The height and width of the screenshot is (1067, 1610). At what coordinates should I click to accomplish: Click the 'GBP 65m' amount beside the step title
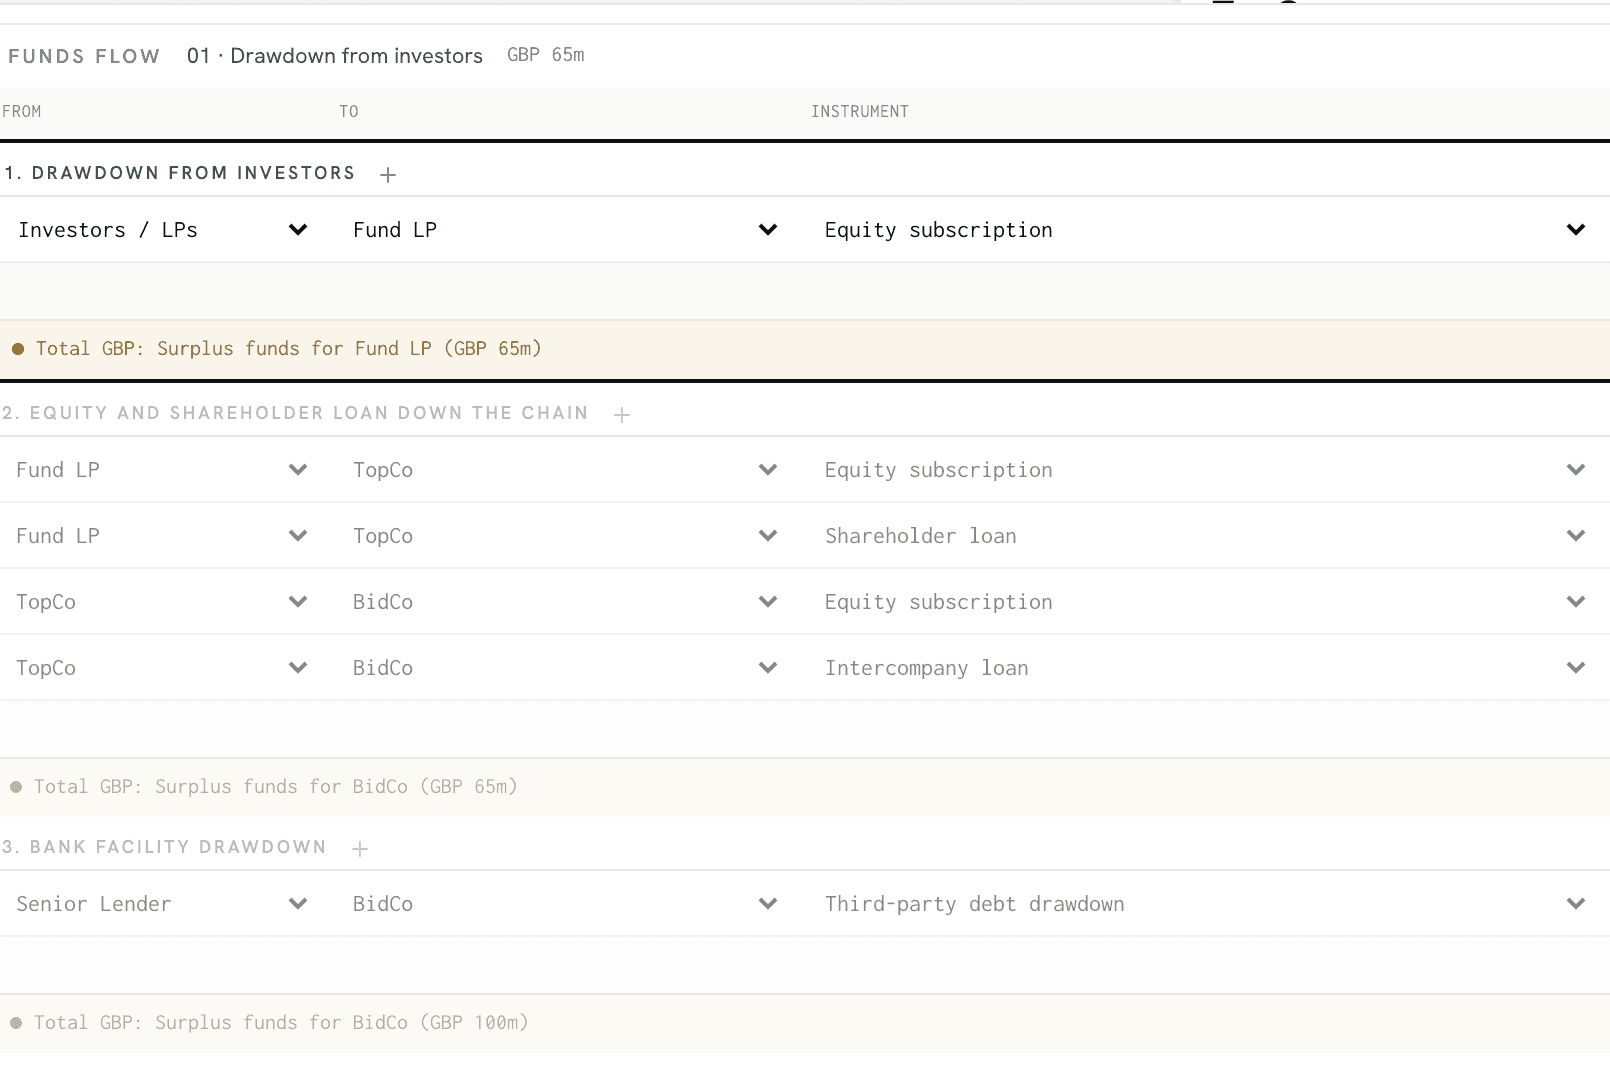(x=546, y=55)
